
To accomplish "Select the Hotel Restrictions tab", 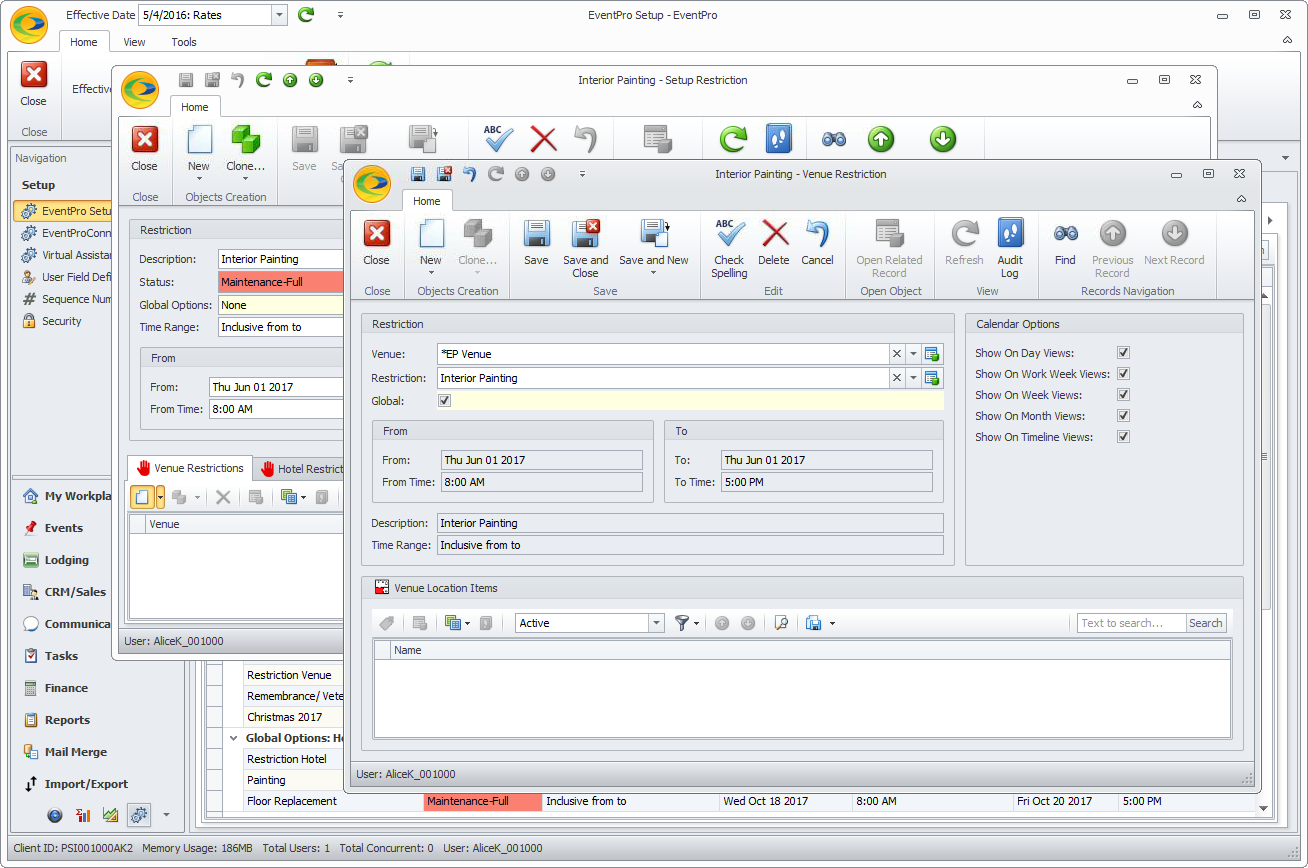I will pos(300,468).
